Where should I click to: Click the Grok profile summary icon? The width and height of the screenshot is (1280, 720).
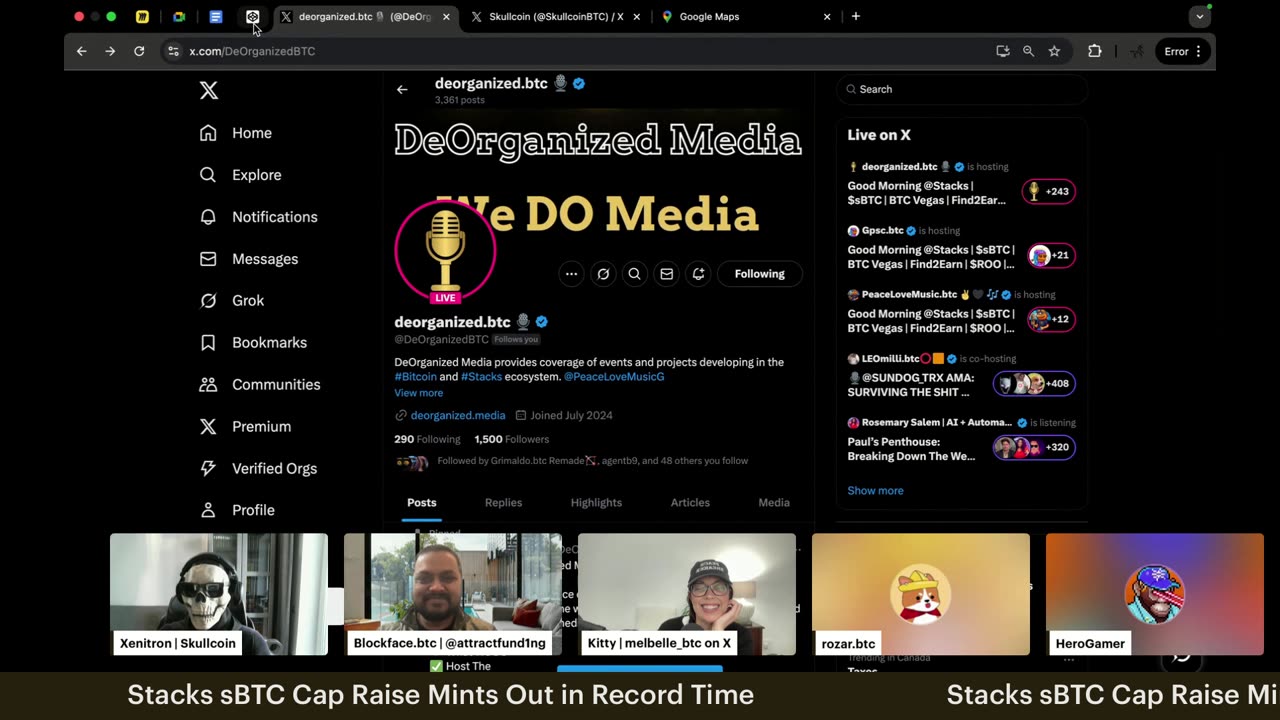coord(603,274)
